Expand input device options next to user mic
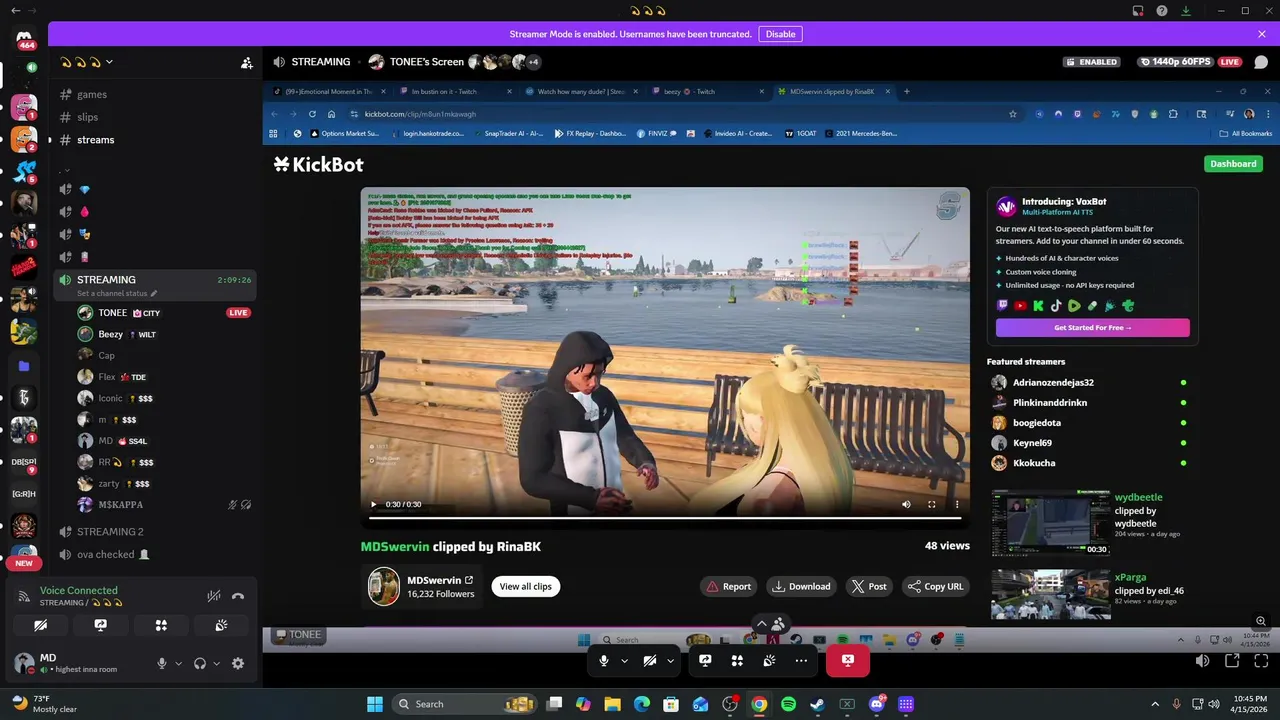1280x720 pixels. click(179, 663)
